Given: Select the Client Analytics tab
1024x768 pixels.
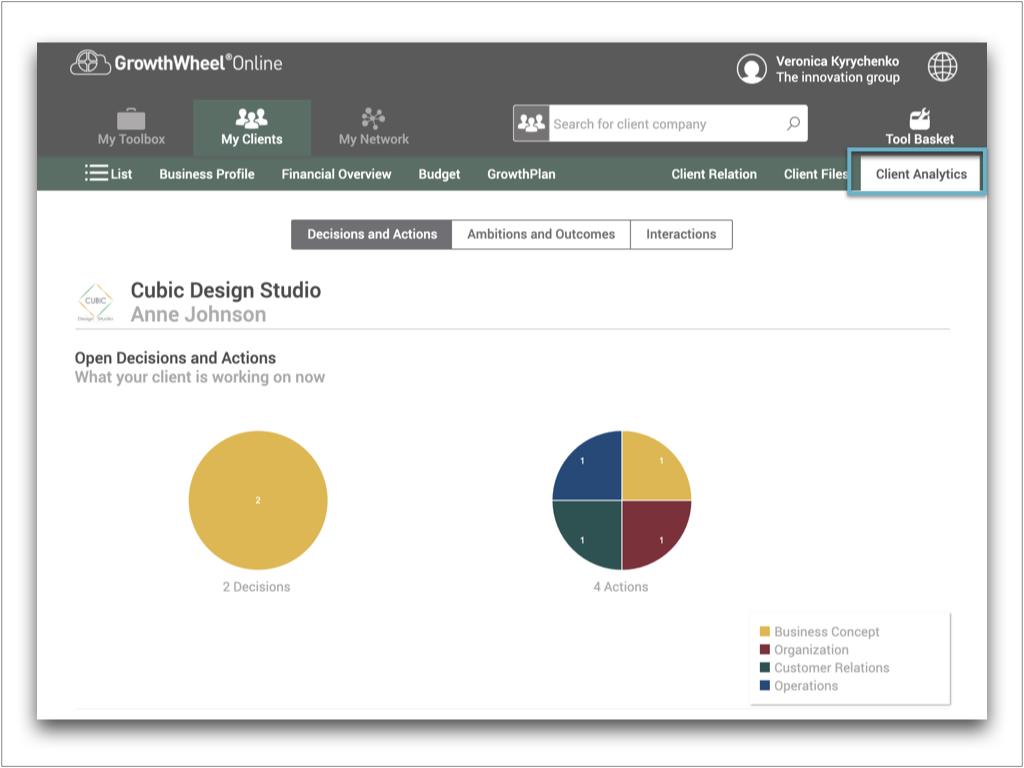Looking at the screenshot, I should [x=921, y=174].
